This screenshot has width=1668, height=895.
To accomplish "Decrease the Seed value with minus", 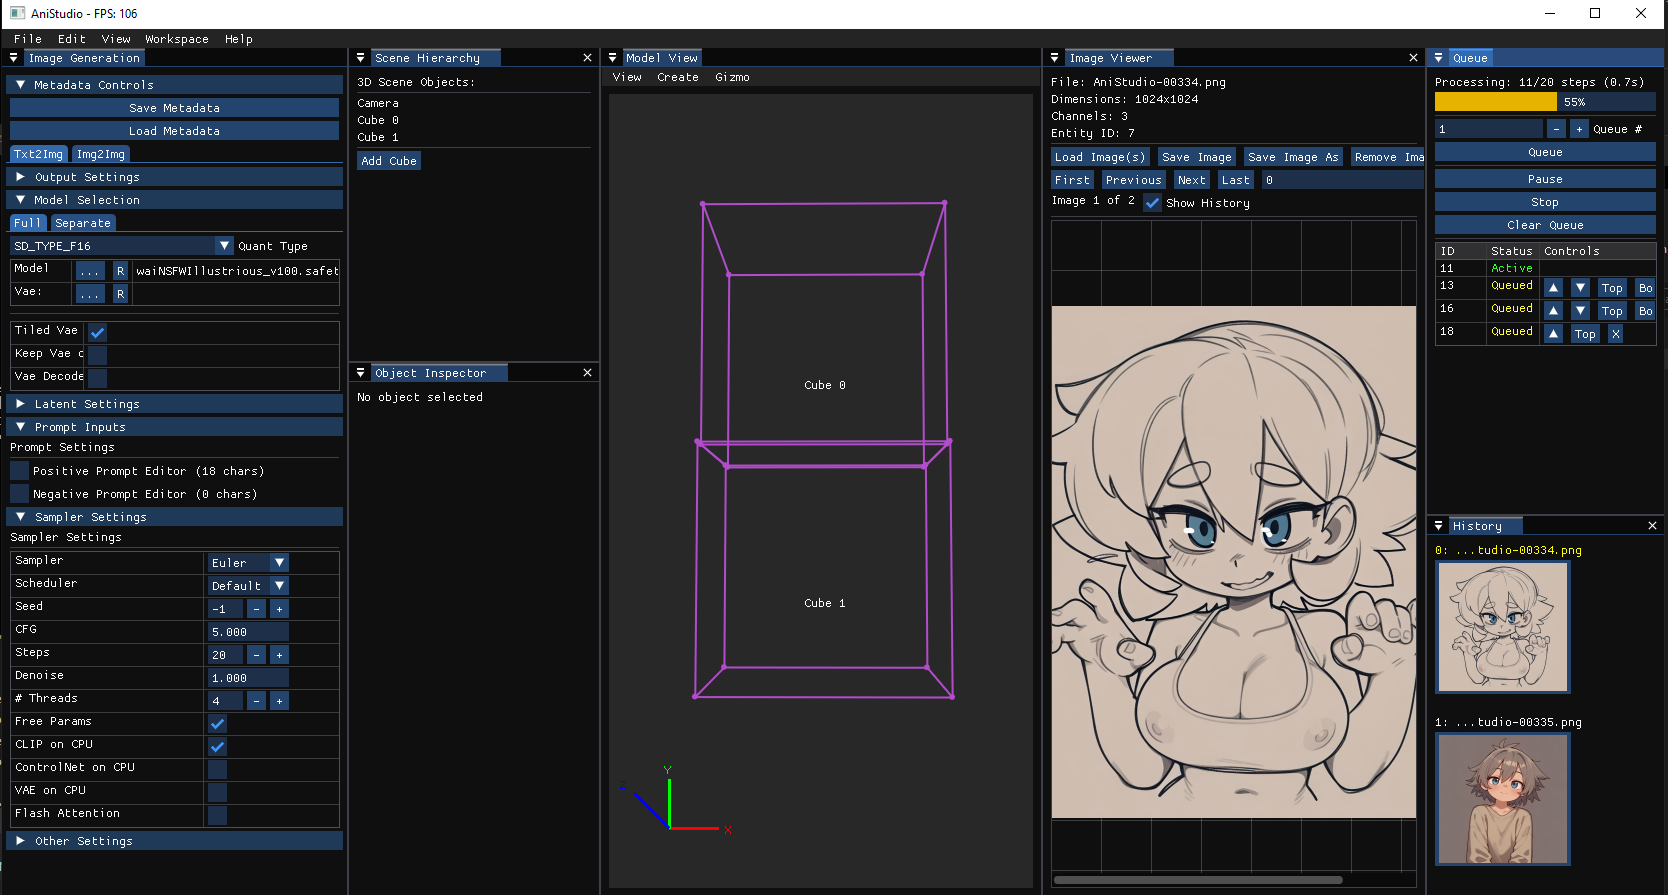I will (256, 609).
